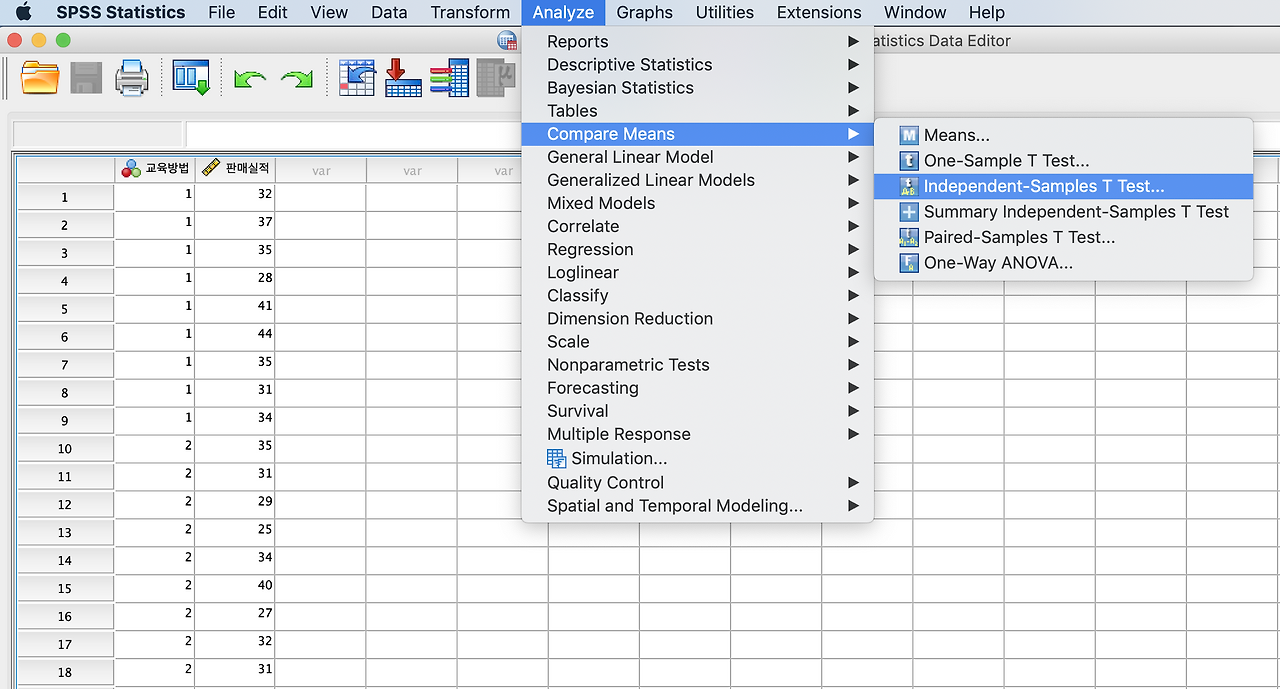1280x689 pixels.
Task: Select row header 10
Action: tap(65, 449)
